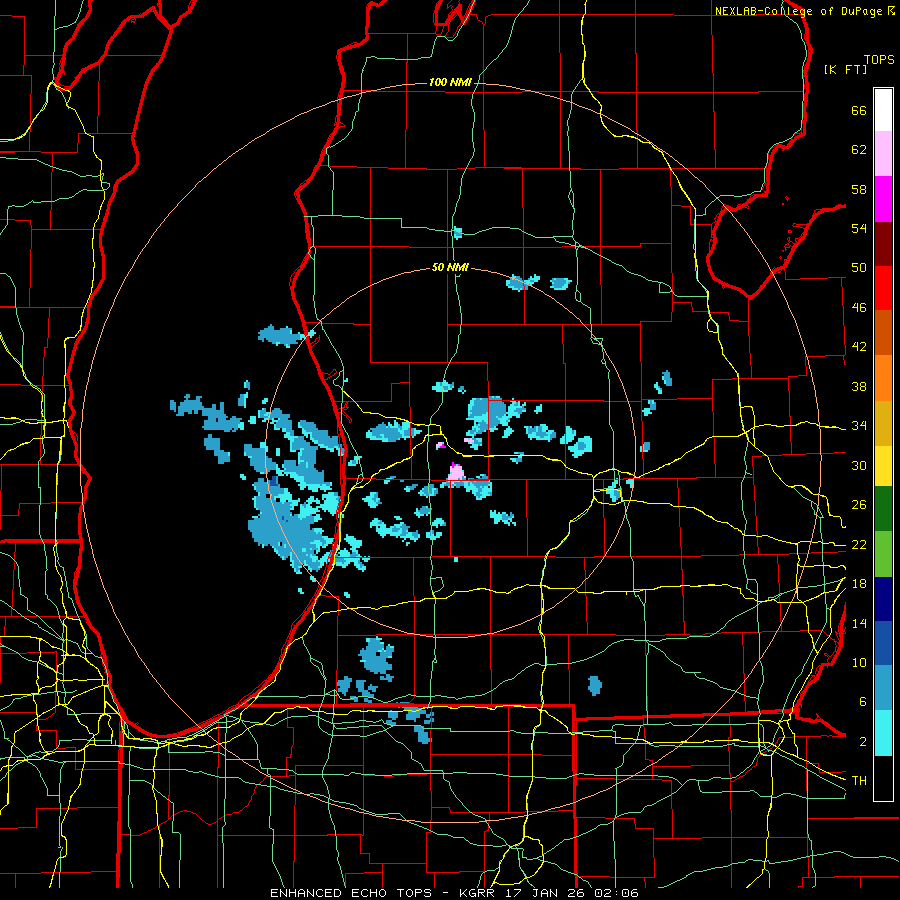Click the 46 legend value
This screenshot has width=900, height=900.
[859, 308]
